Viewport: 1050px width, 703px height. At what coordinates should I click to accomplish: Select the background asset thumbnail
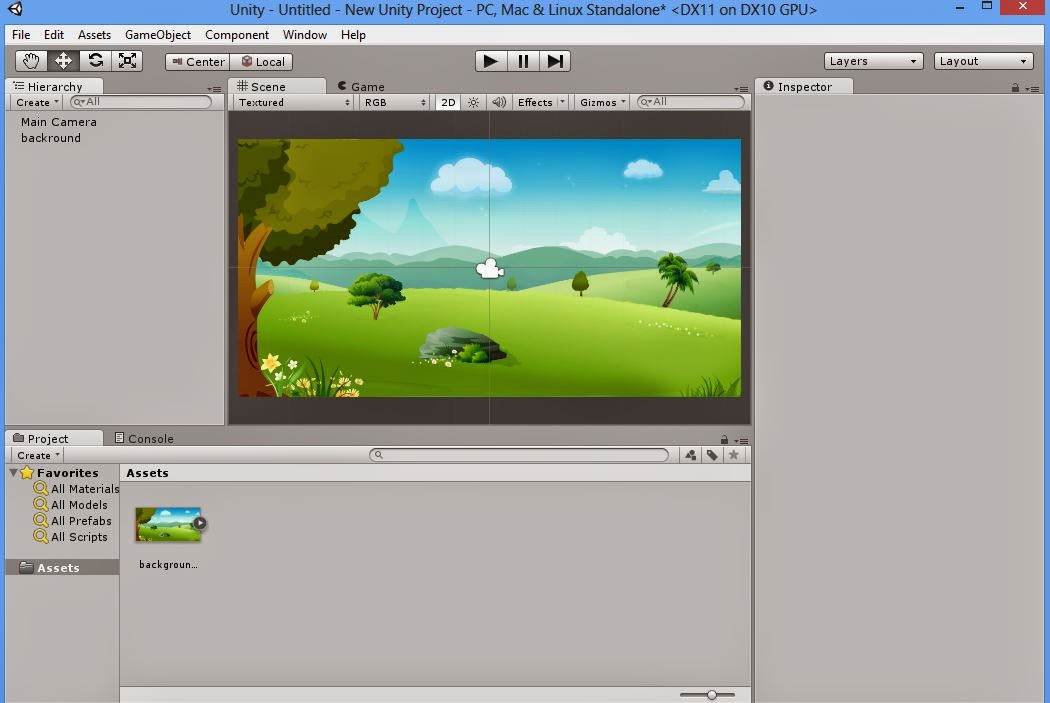pyautogui.click(x=168, y=524)
